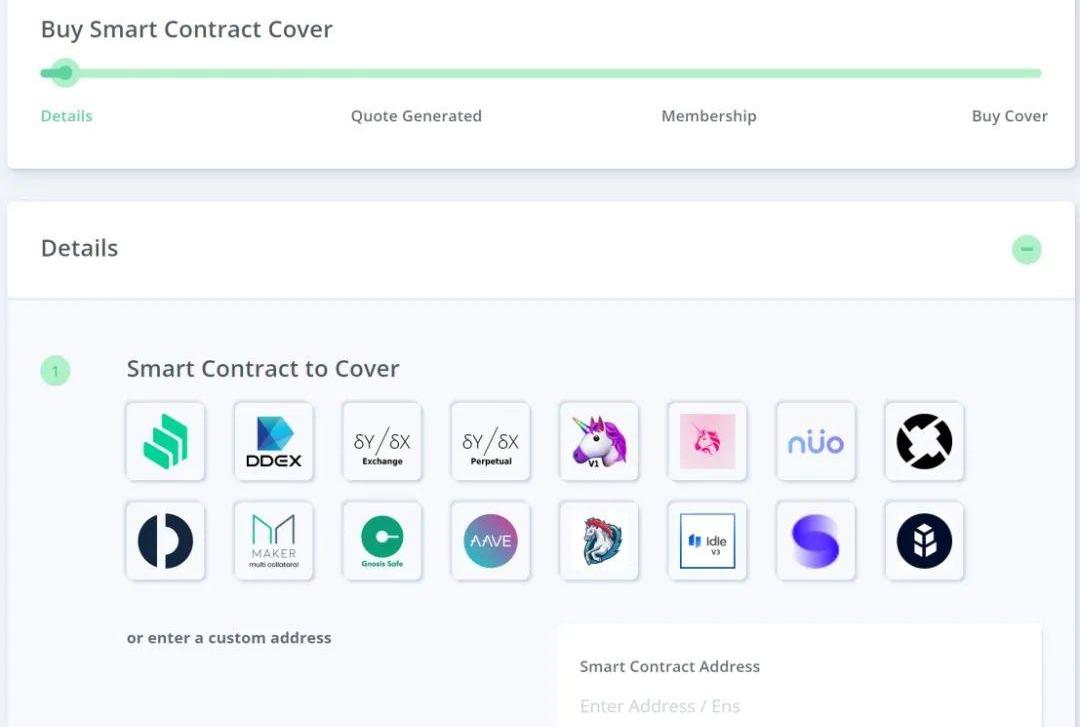Select the dYdX Exchange tile

point(382,442)
